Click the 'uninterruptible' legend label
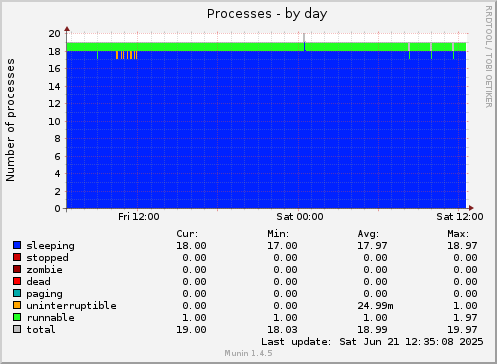Screen dimensions: 497x364 tap(71, 306)
